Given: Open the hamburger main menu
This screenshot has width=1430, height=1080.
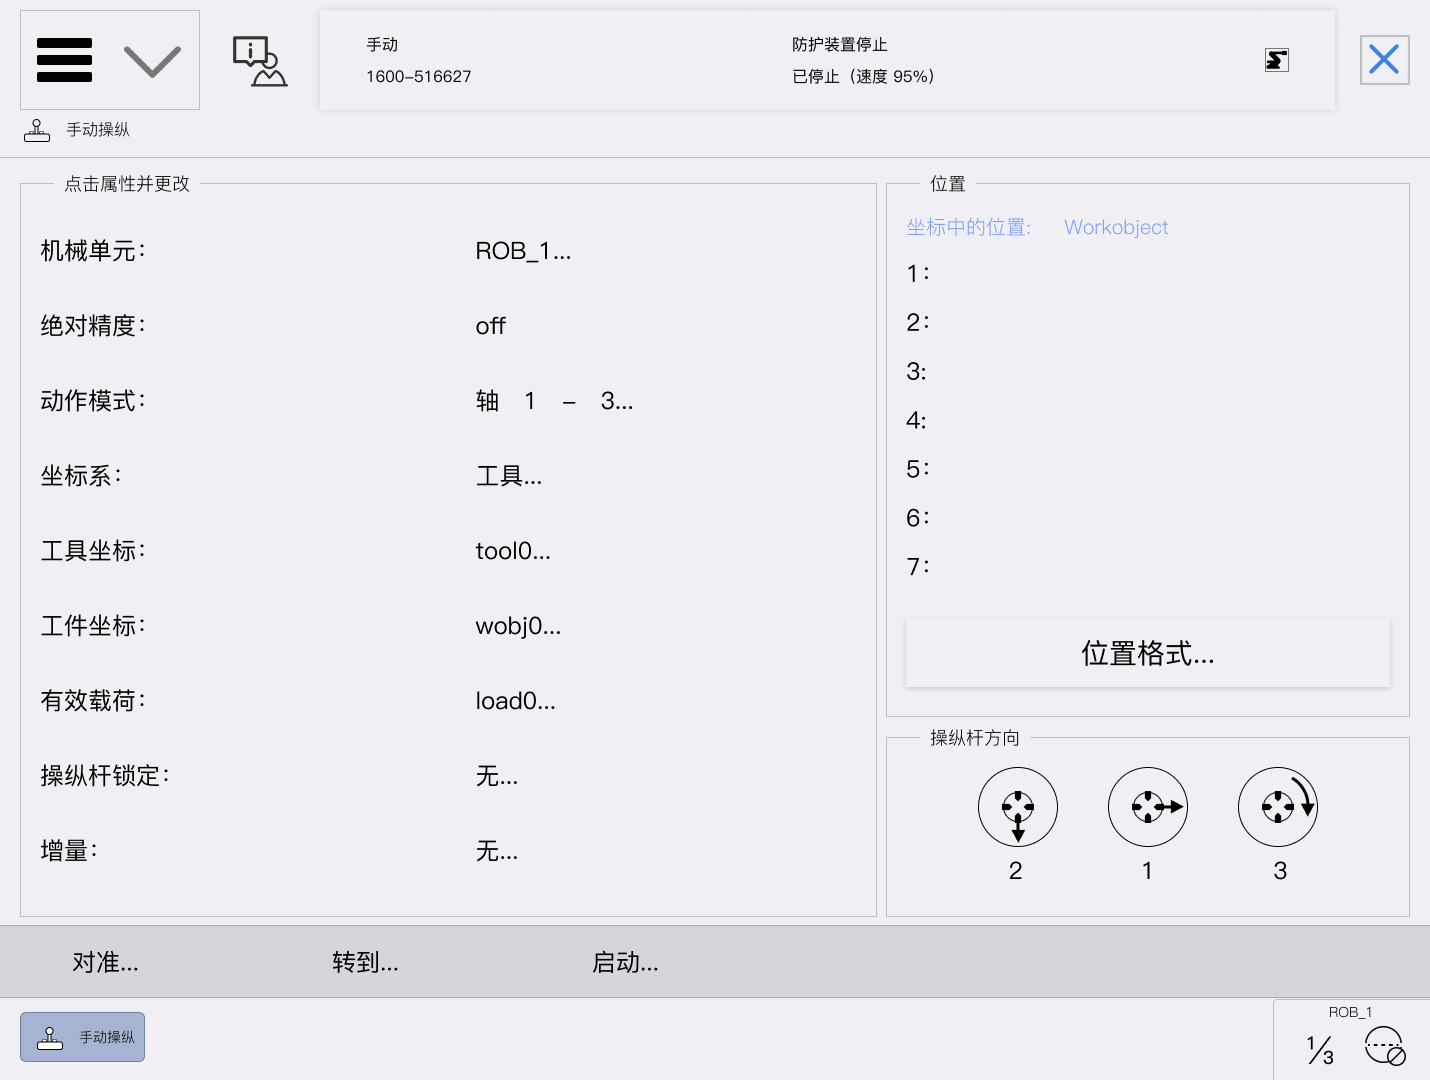Looking at the screenshot, I should 65,60.
